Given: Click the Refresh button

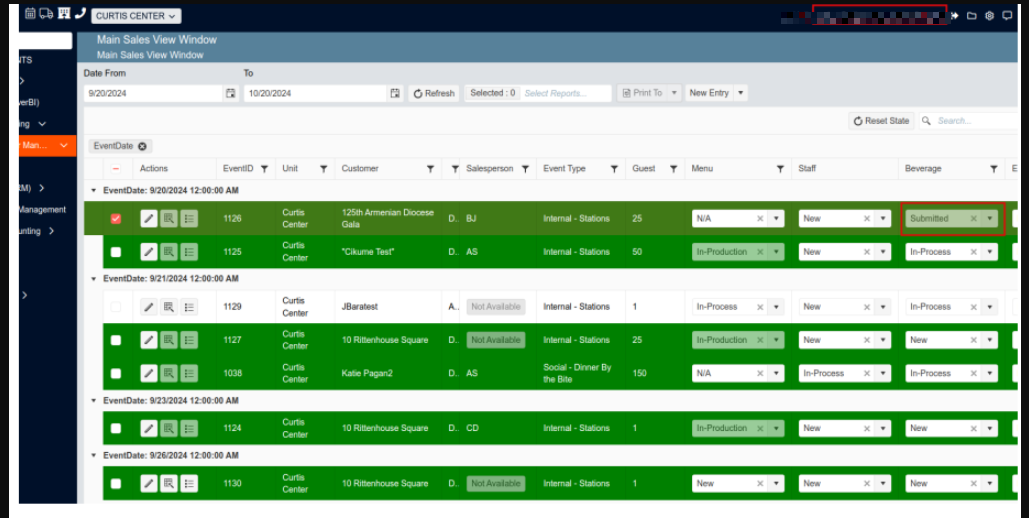Looking at the screenshot, I should (x=434, y=93).
